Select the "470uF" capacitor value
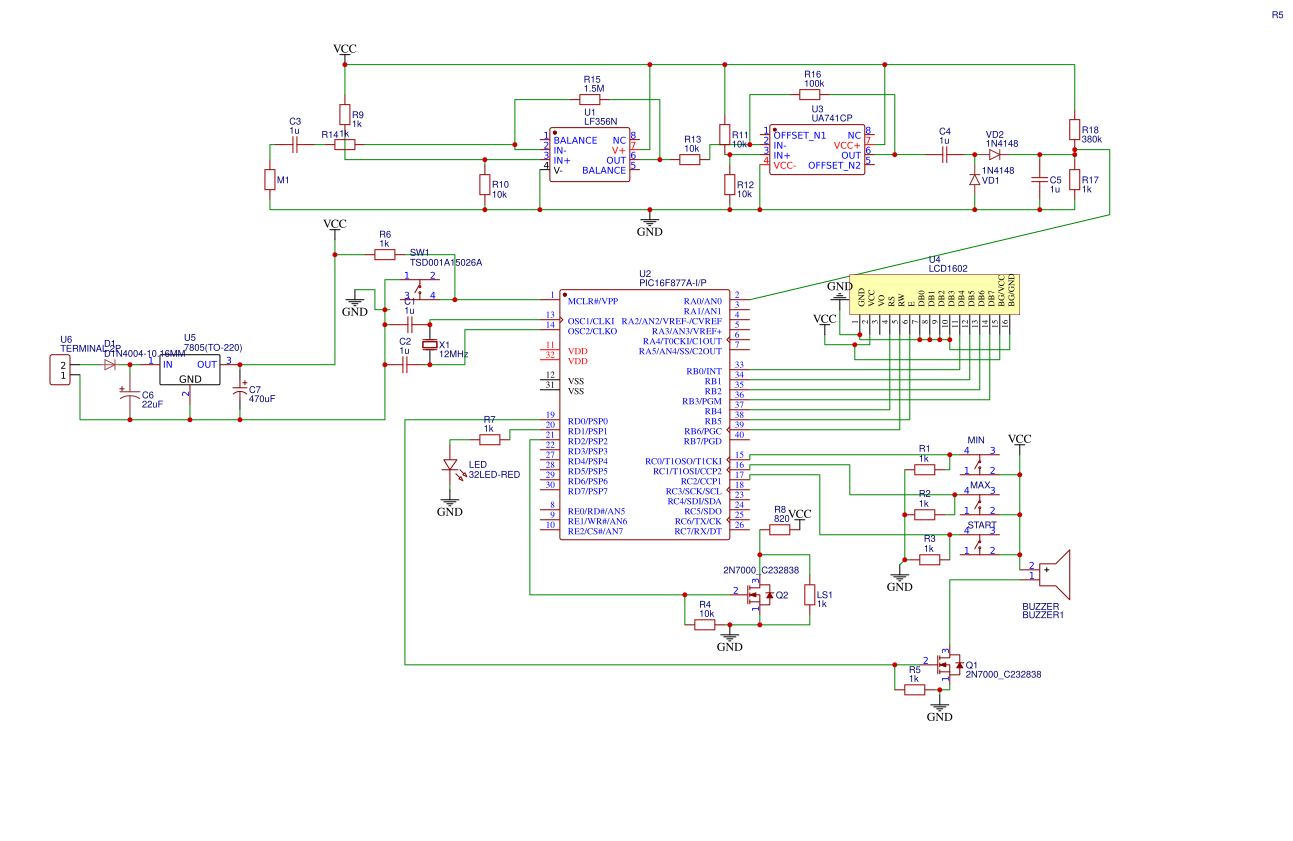This screenshot has height=841, width=1293. (262, 399)
